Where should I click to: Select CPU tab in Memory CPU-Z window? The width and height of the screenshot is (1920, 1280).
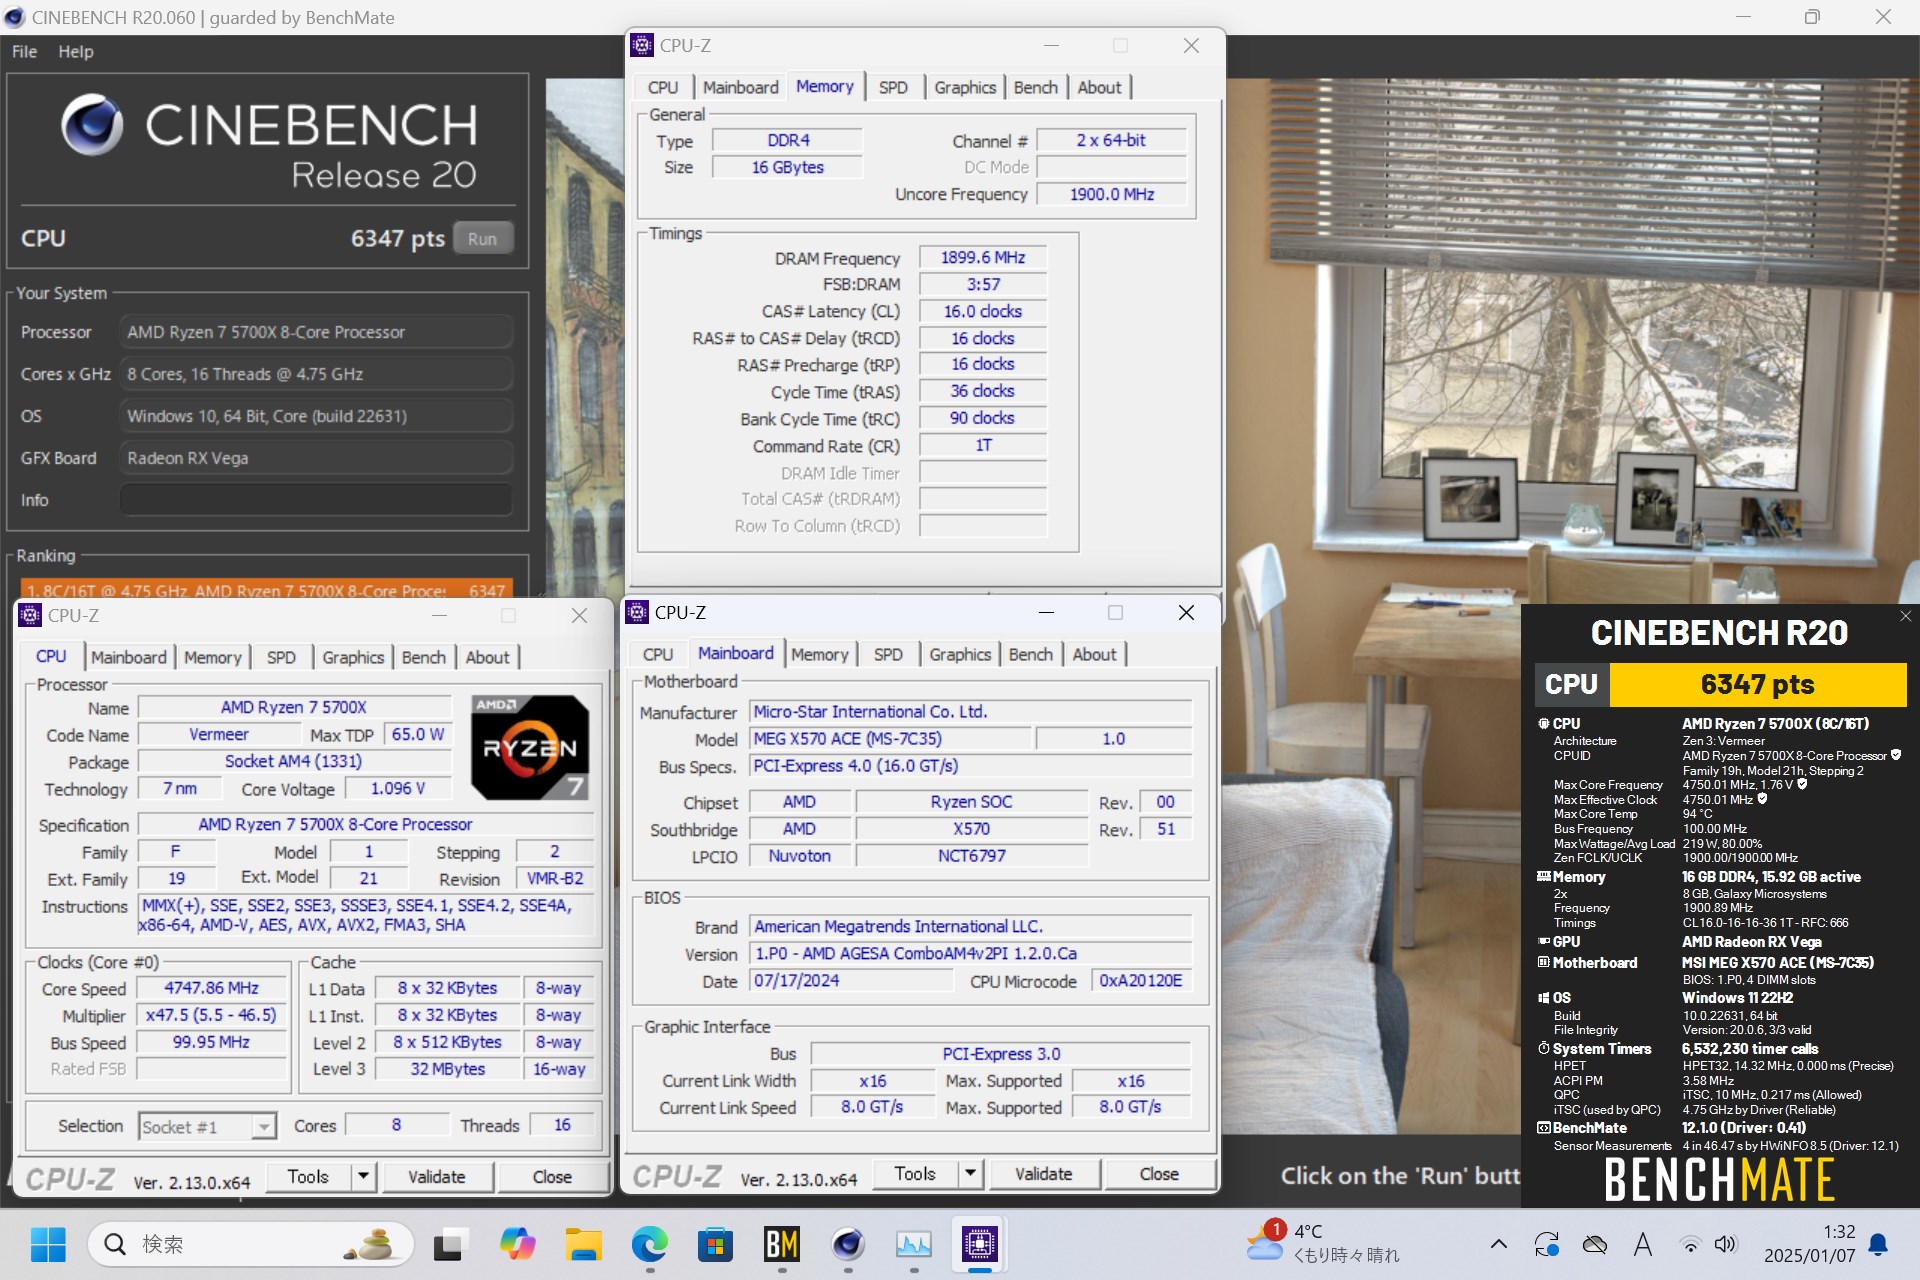coord(662,88)
